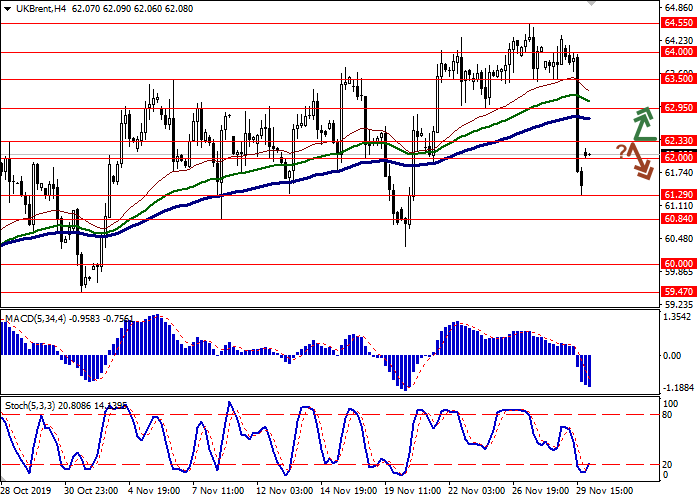Click the 62.950 price level label
Screen dimensions: 700x500
(x=678, y=108)
